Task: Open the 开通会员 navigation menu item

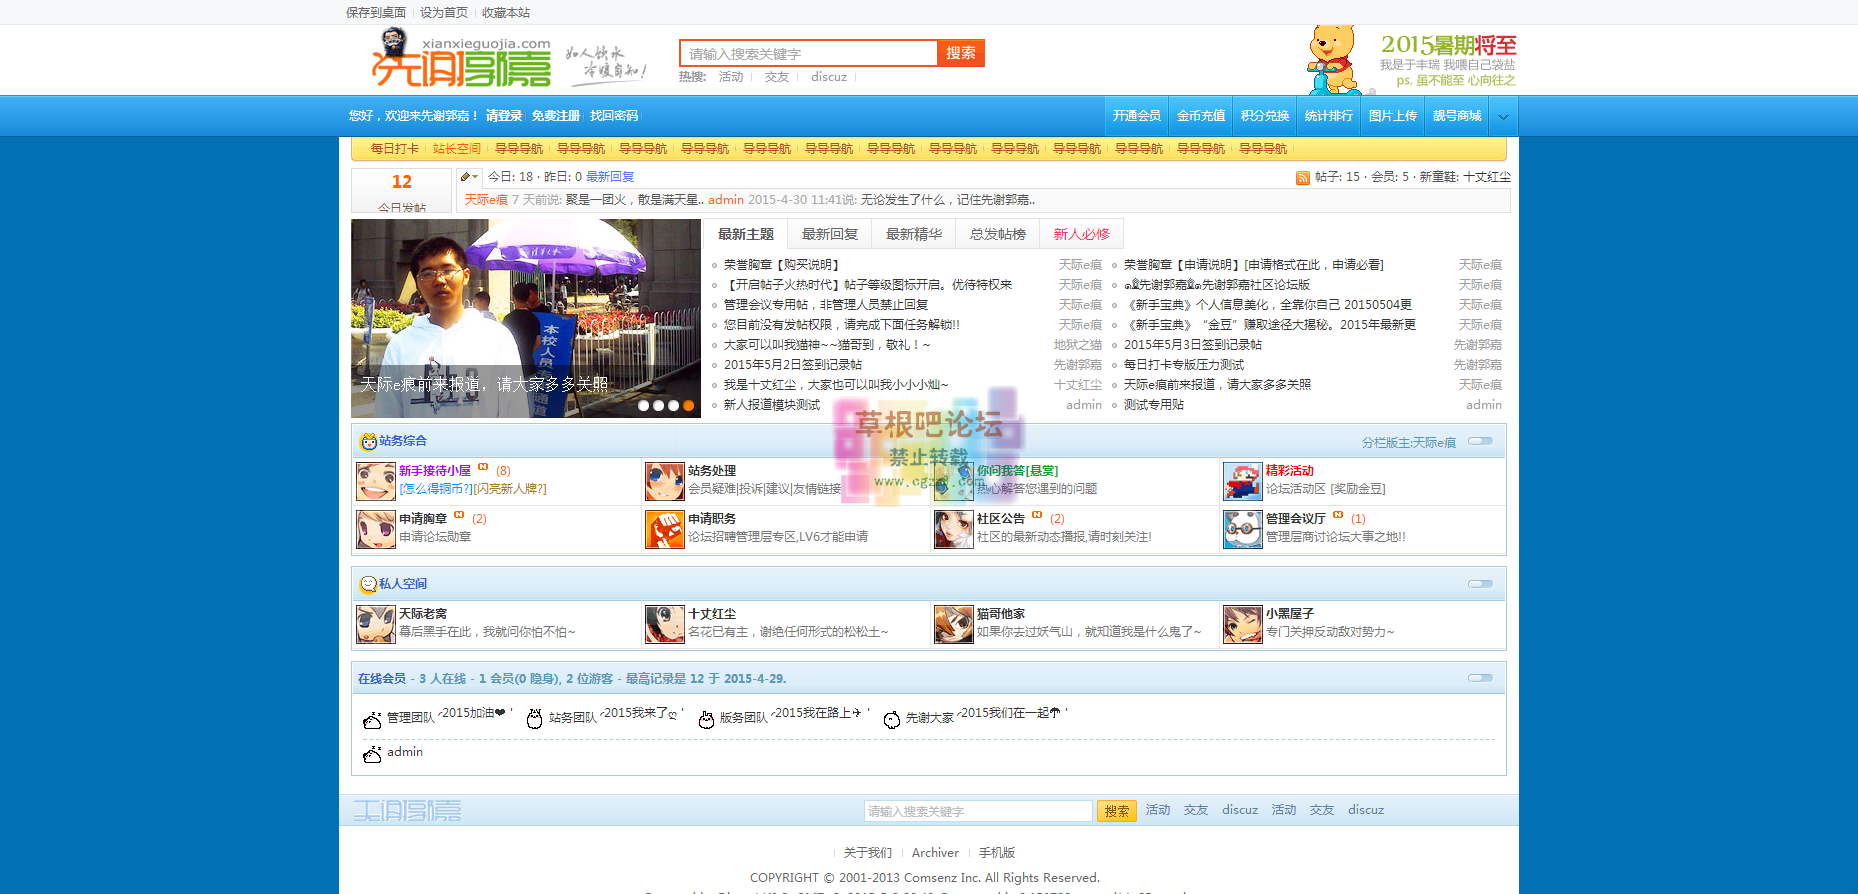Action: [x=1136, y=116]
